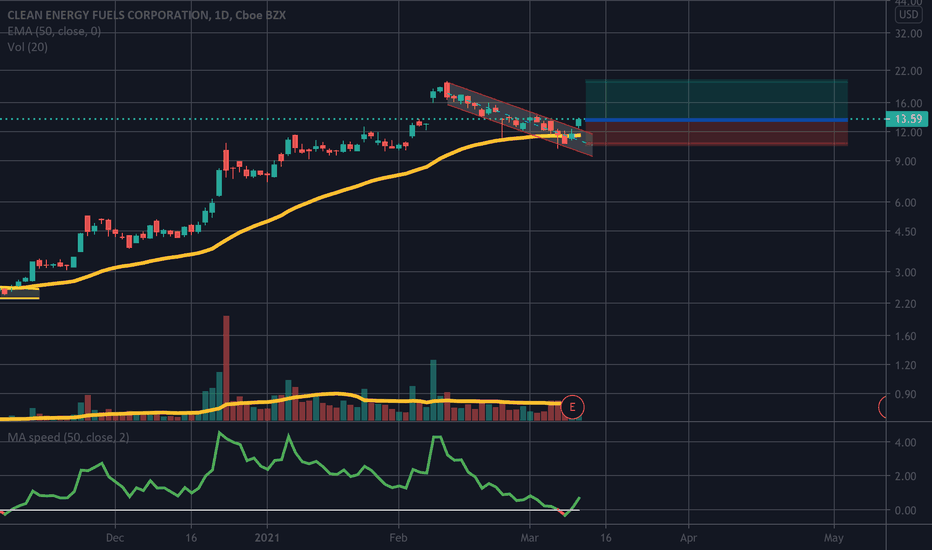Screen dimensions: 932x550
Task: Click the white zero line in the MA speed pane
Action: [289, 510]
